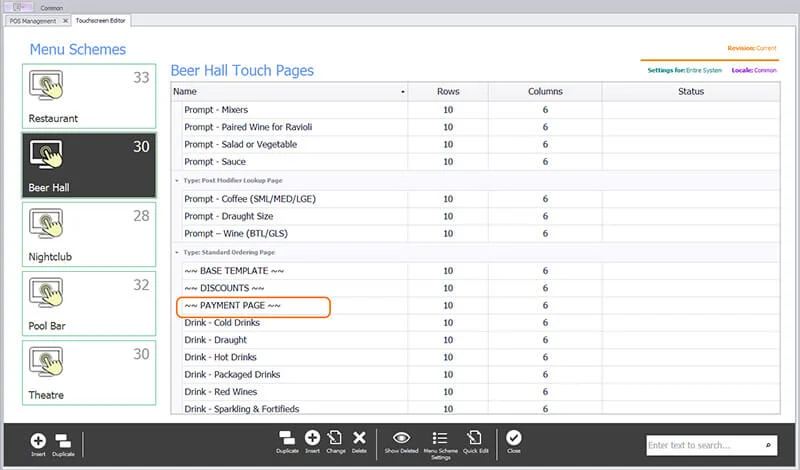Collapse the Standard Ordering Page group
The width and height of the screenshot is (800, 470).
click(x=177, y=253)
